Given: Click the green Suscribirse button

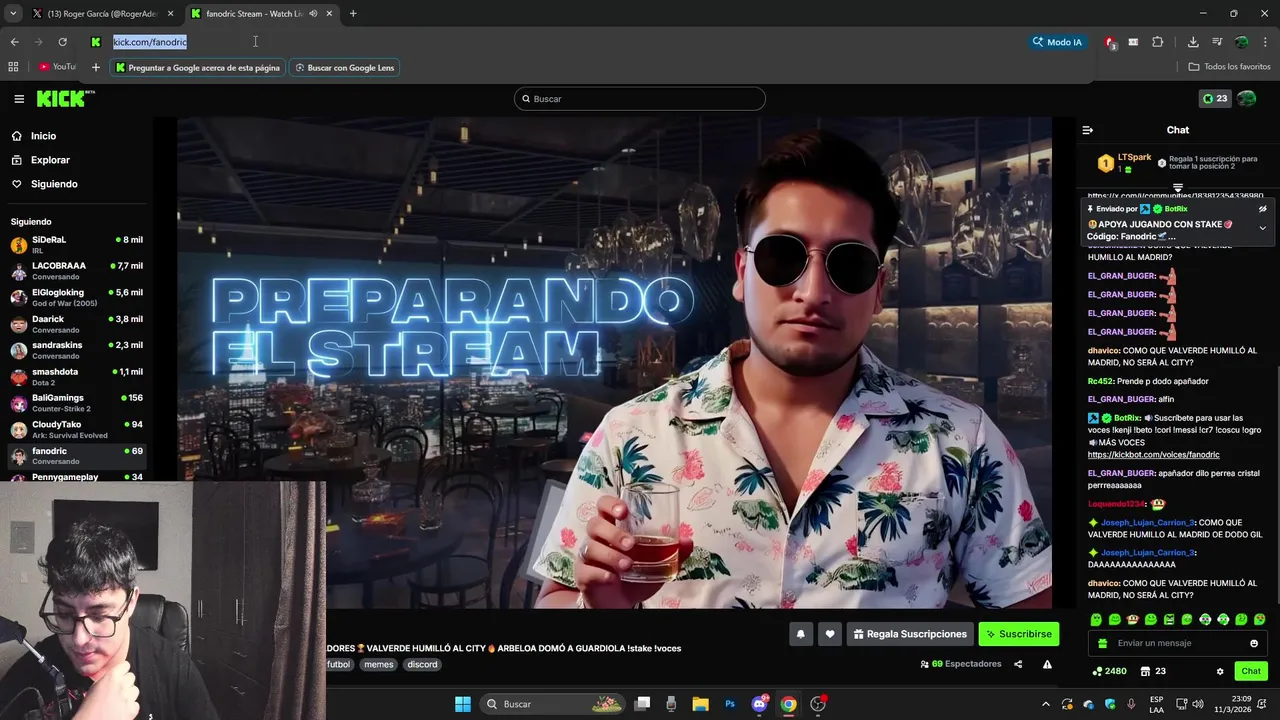Looking at the screenshot, I should click(x=1018, y=634).
